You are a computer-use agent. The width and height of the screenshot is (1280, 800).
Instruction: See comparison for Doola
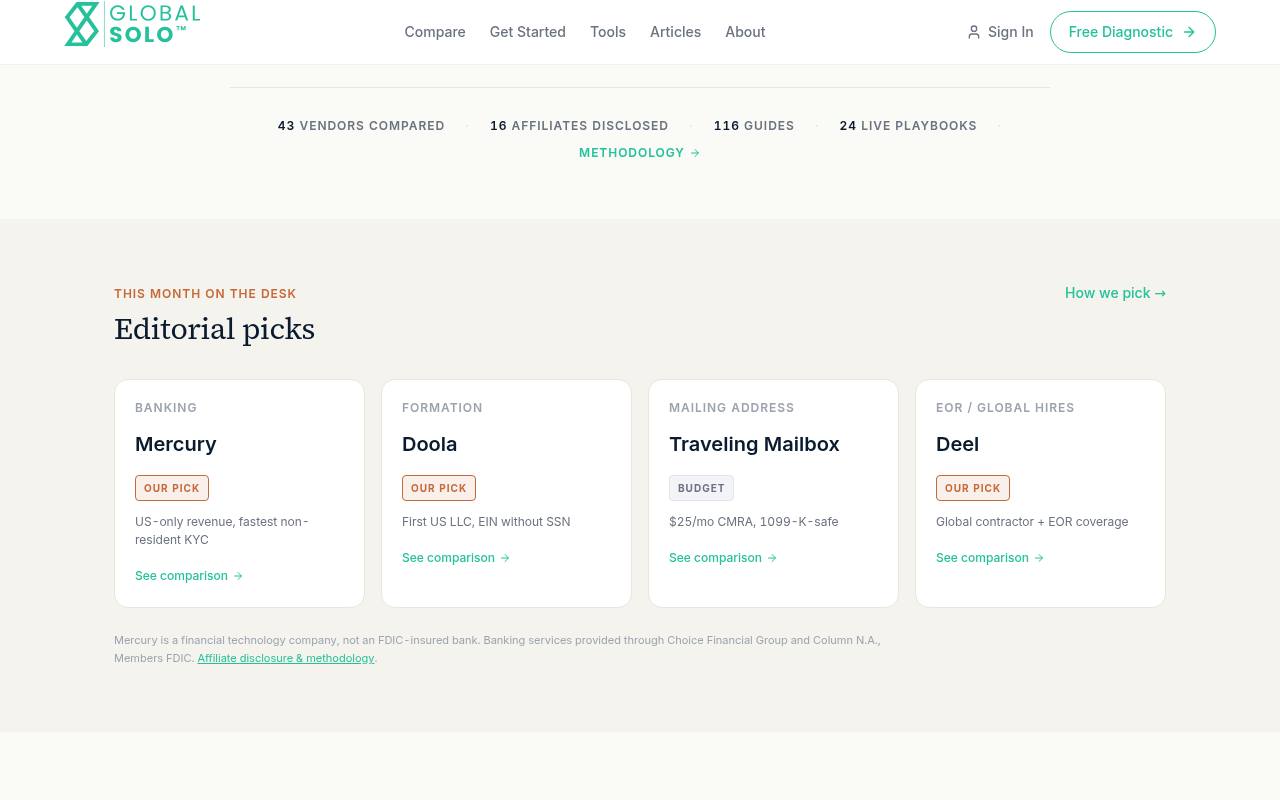[x=456, y=558]
